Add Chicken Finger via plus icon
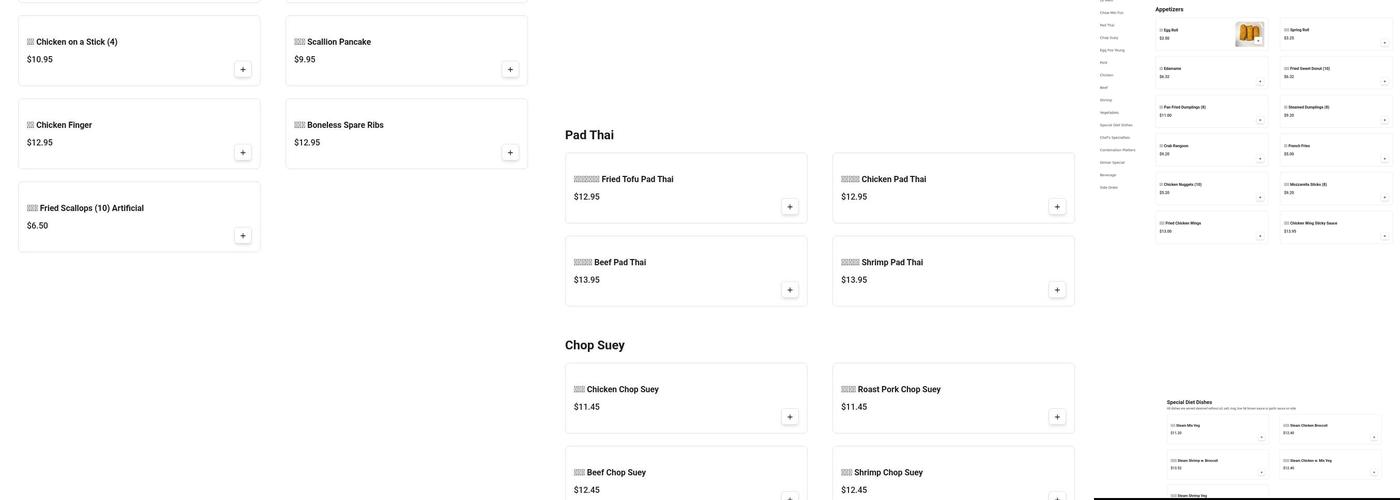Viewport: 1400px width, 500px height. pos(242,153)
